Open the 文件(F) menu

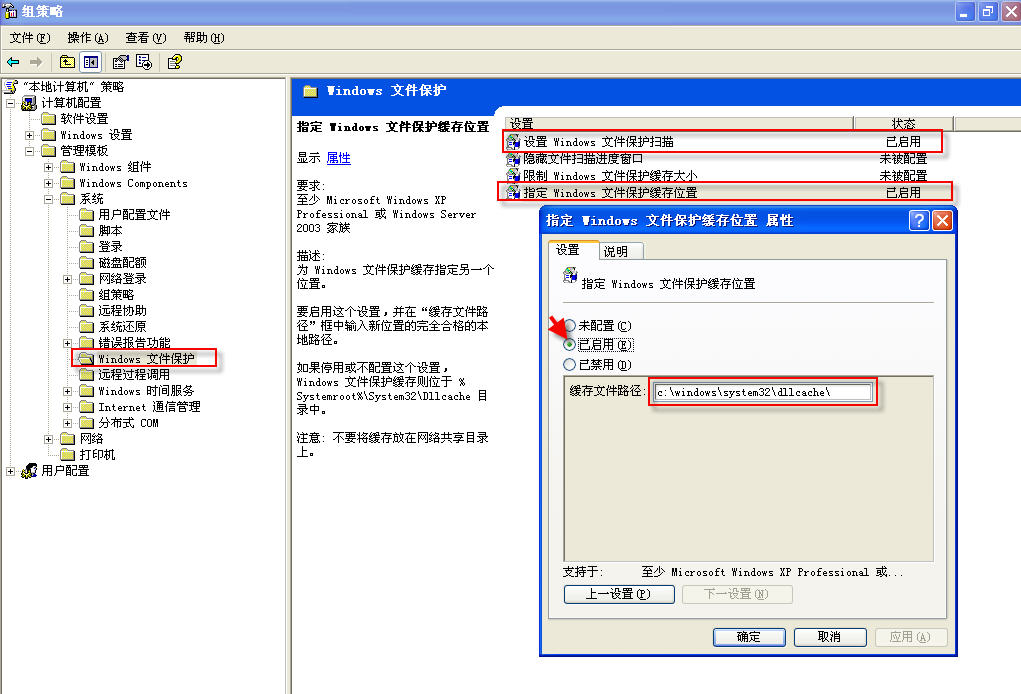[30, 38]
